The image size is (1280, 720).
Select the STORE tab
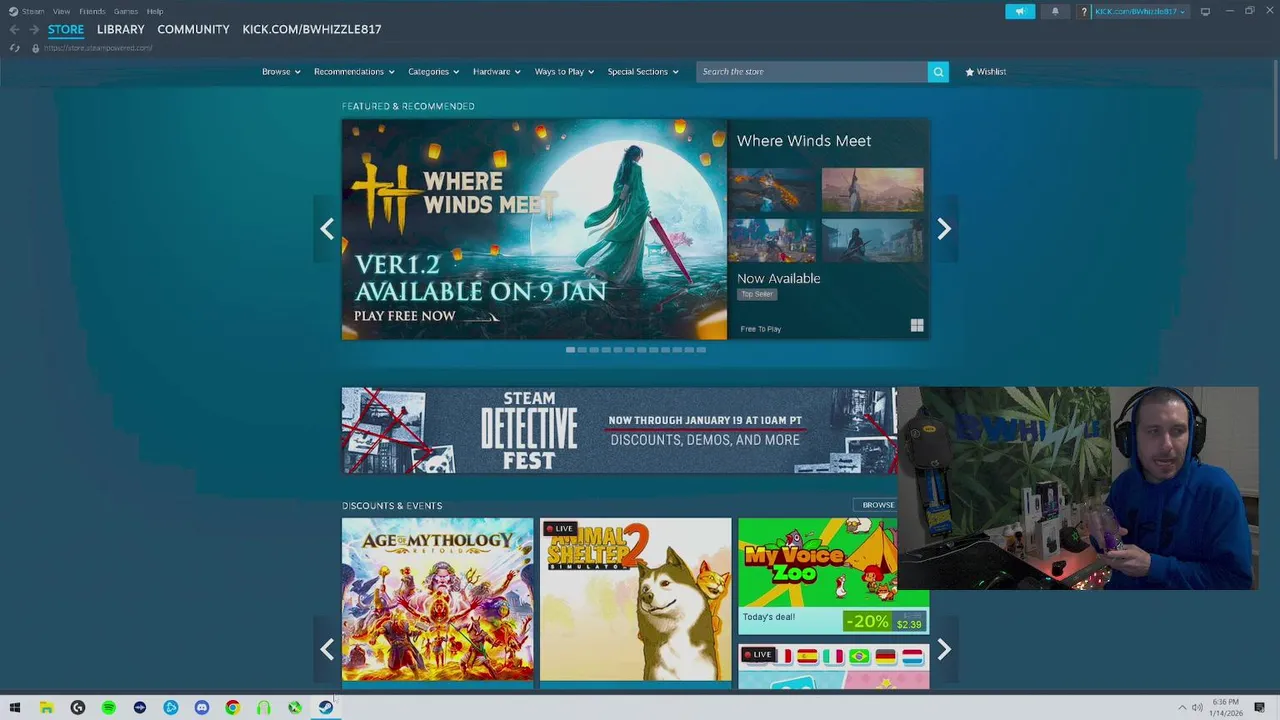click(x=66, y=29)
